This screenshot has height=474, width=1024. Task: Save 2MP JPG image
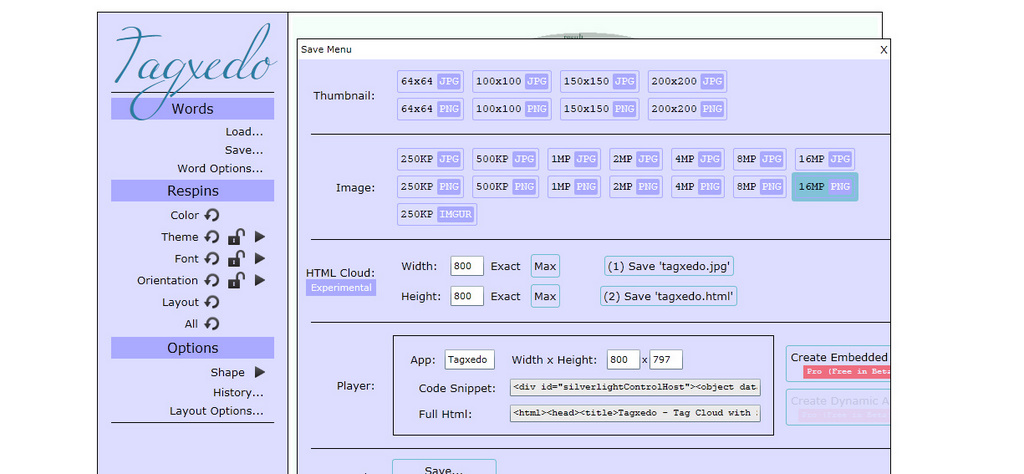(636, 159)
